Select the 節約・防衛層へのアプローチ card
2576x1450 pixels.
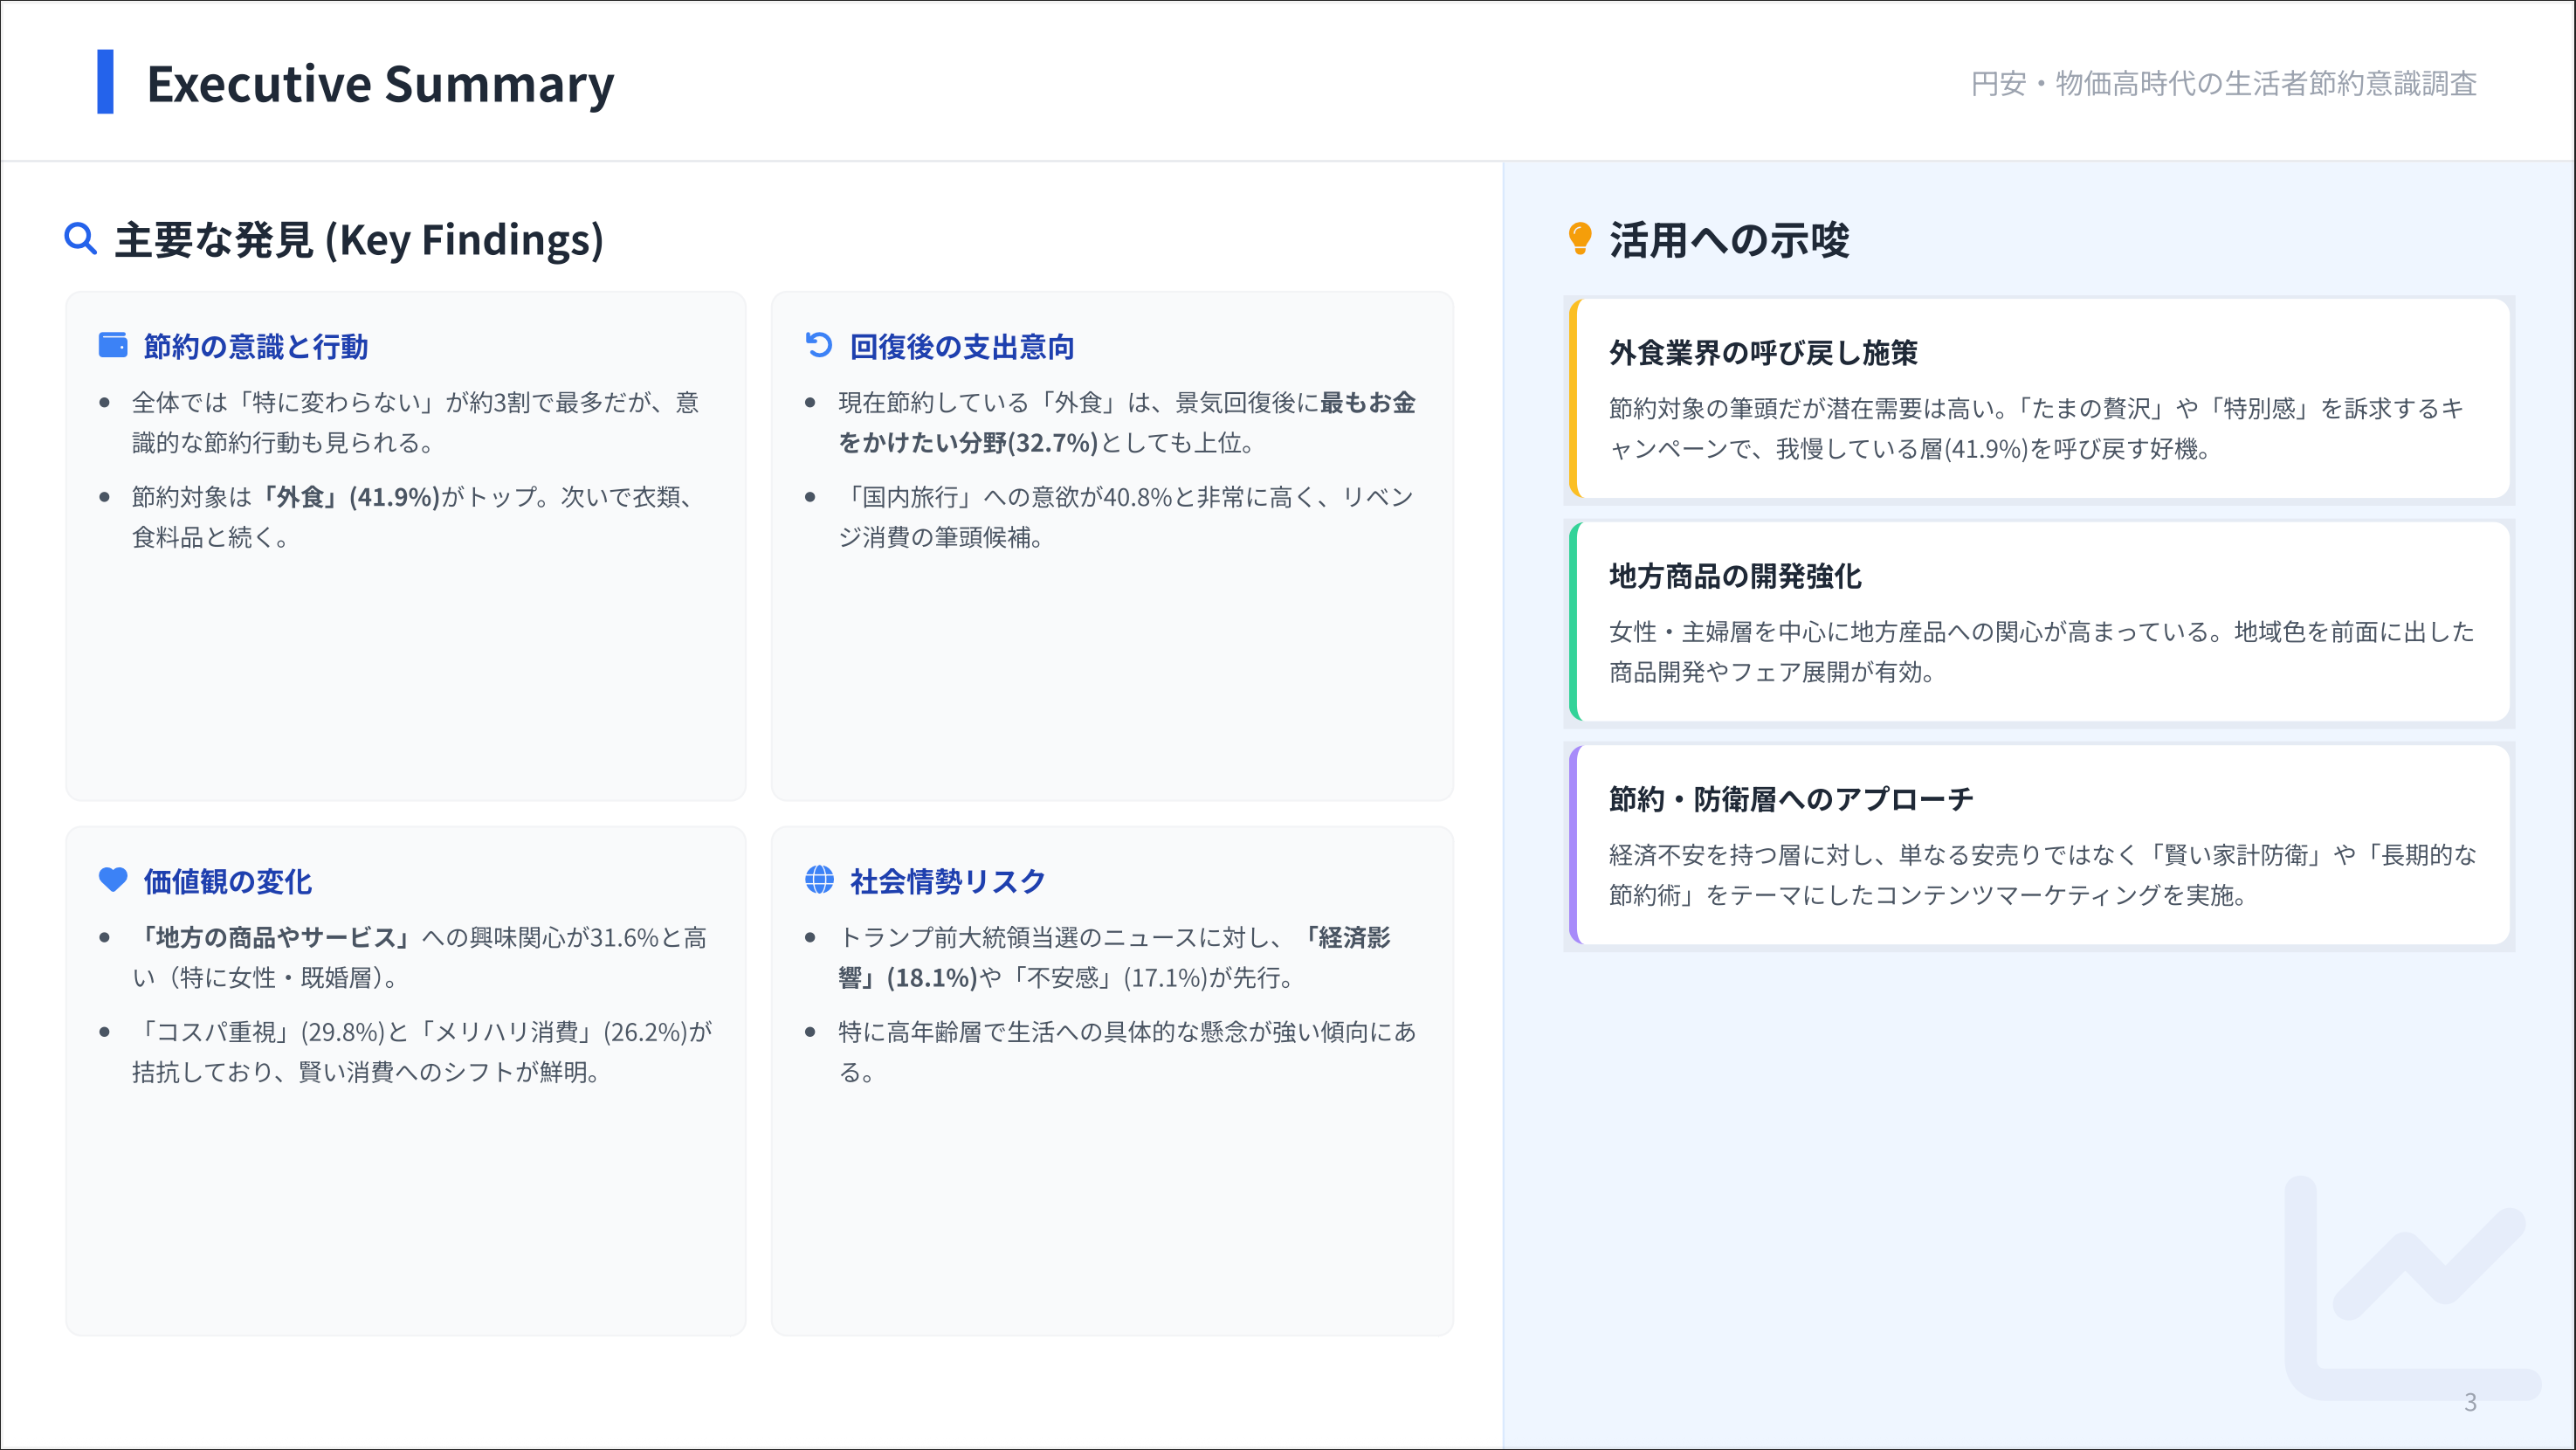click(x=2040, y=844)
